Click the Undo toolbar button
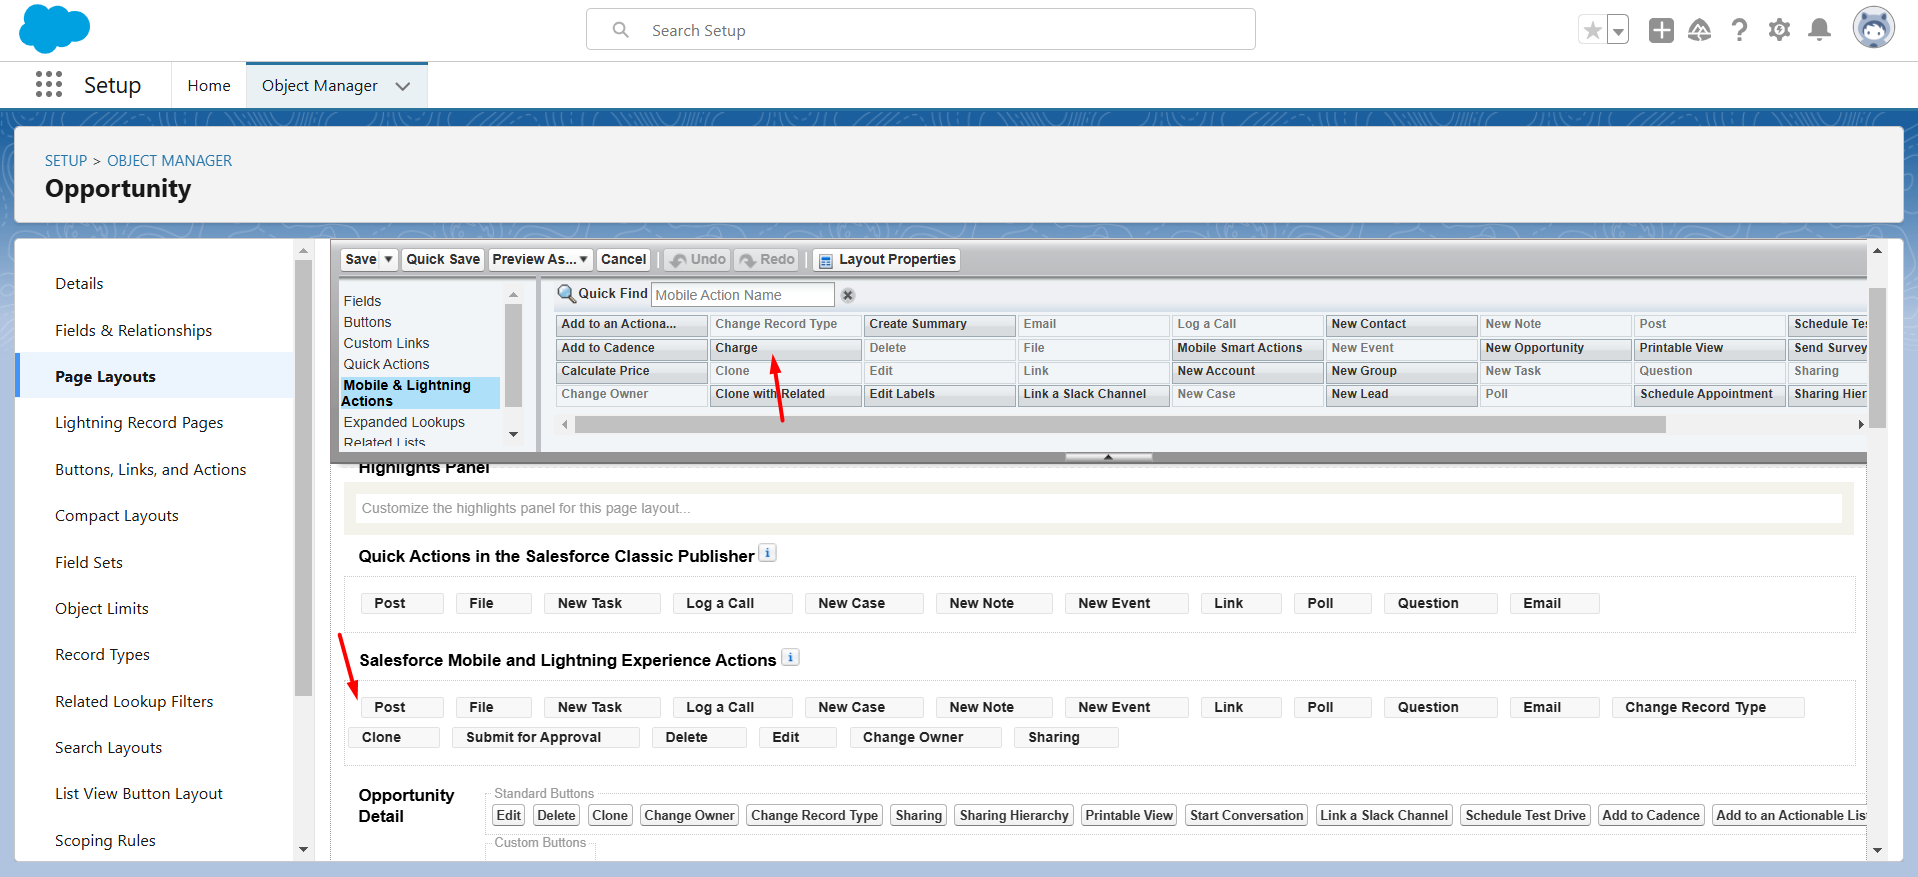The height and width of the screenshot is (877, 1918). point(697,260)
